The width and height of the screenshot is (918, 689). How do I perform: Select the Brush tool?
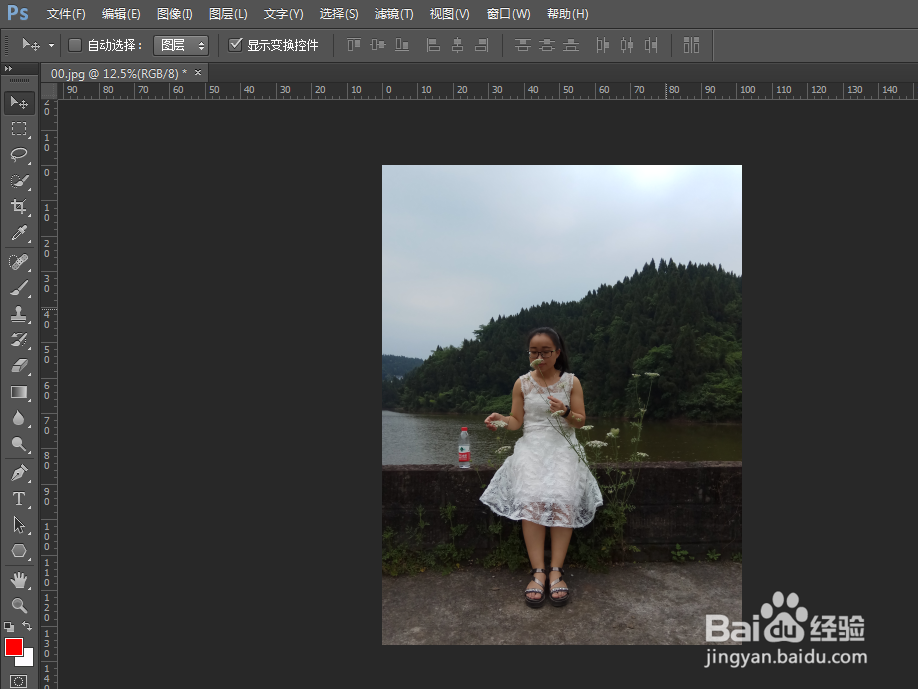[19, 288]
